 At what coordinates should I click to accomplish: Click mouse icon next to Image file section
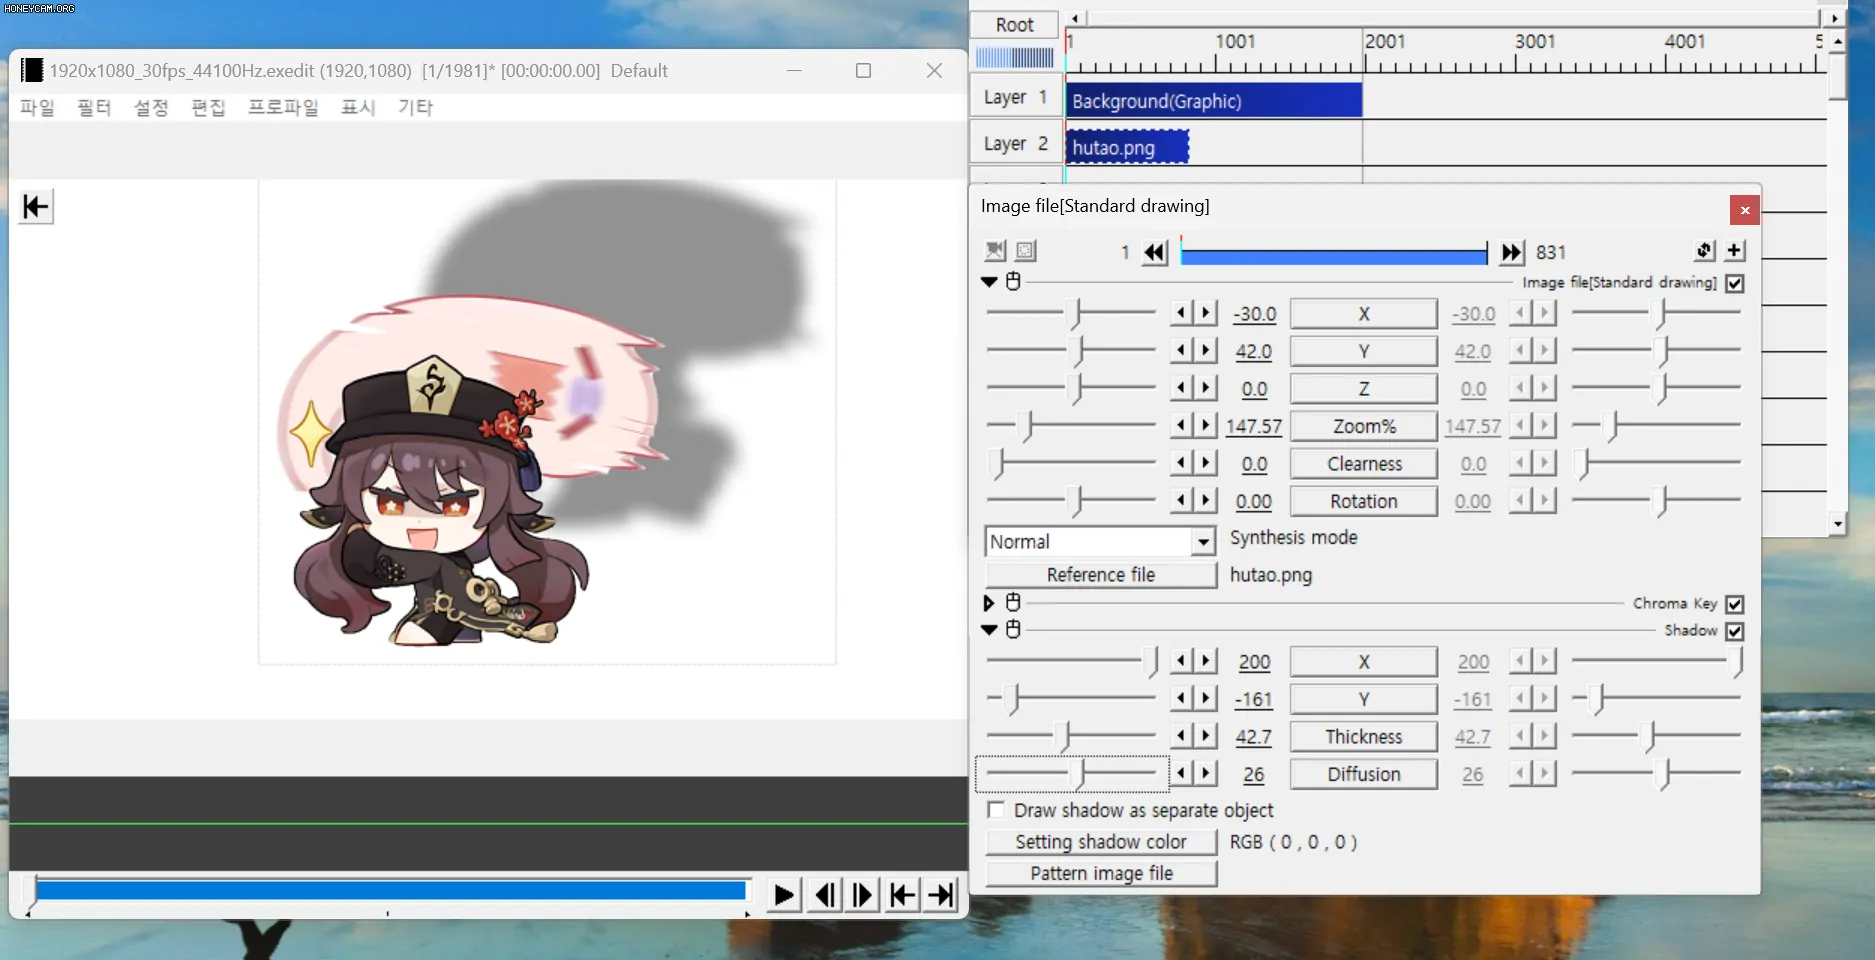1013,281
